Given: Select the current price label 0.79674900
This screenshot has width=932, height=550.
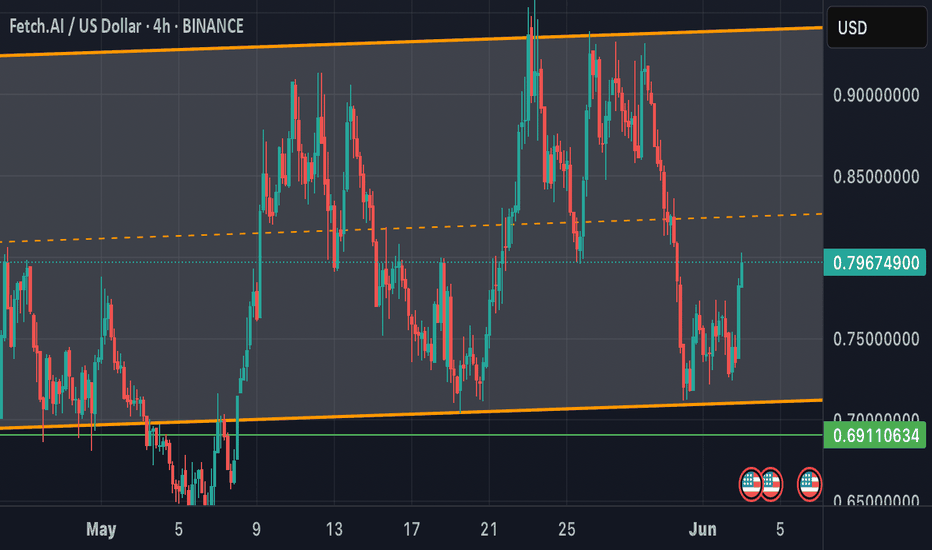Looking at the screenshot, I should click(874, 262).
